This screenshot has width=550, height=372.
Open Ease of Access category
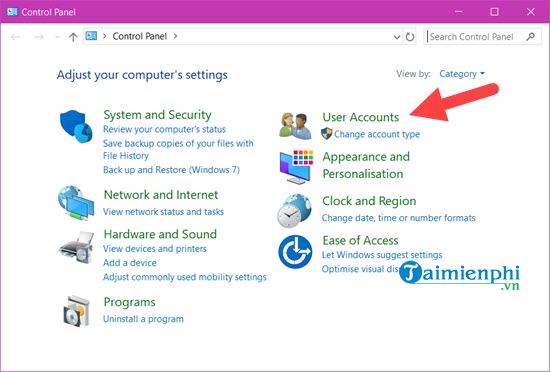360,240
